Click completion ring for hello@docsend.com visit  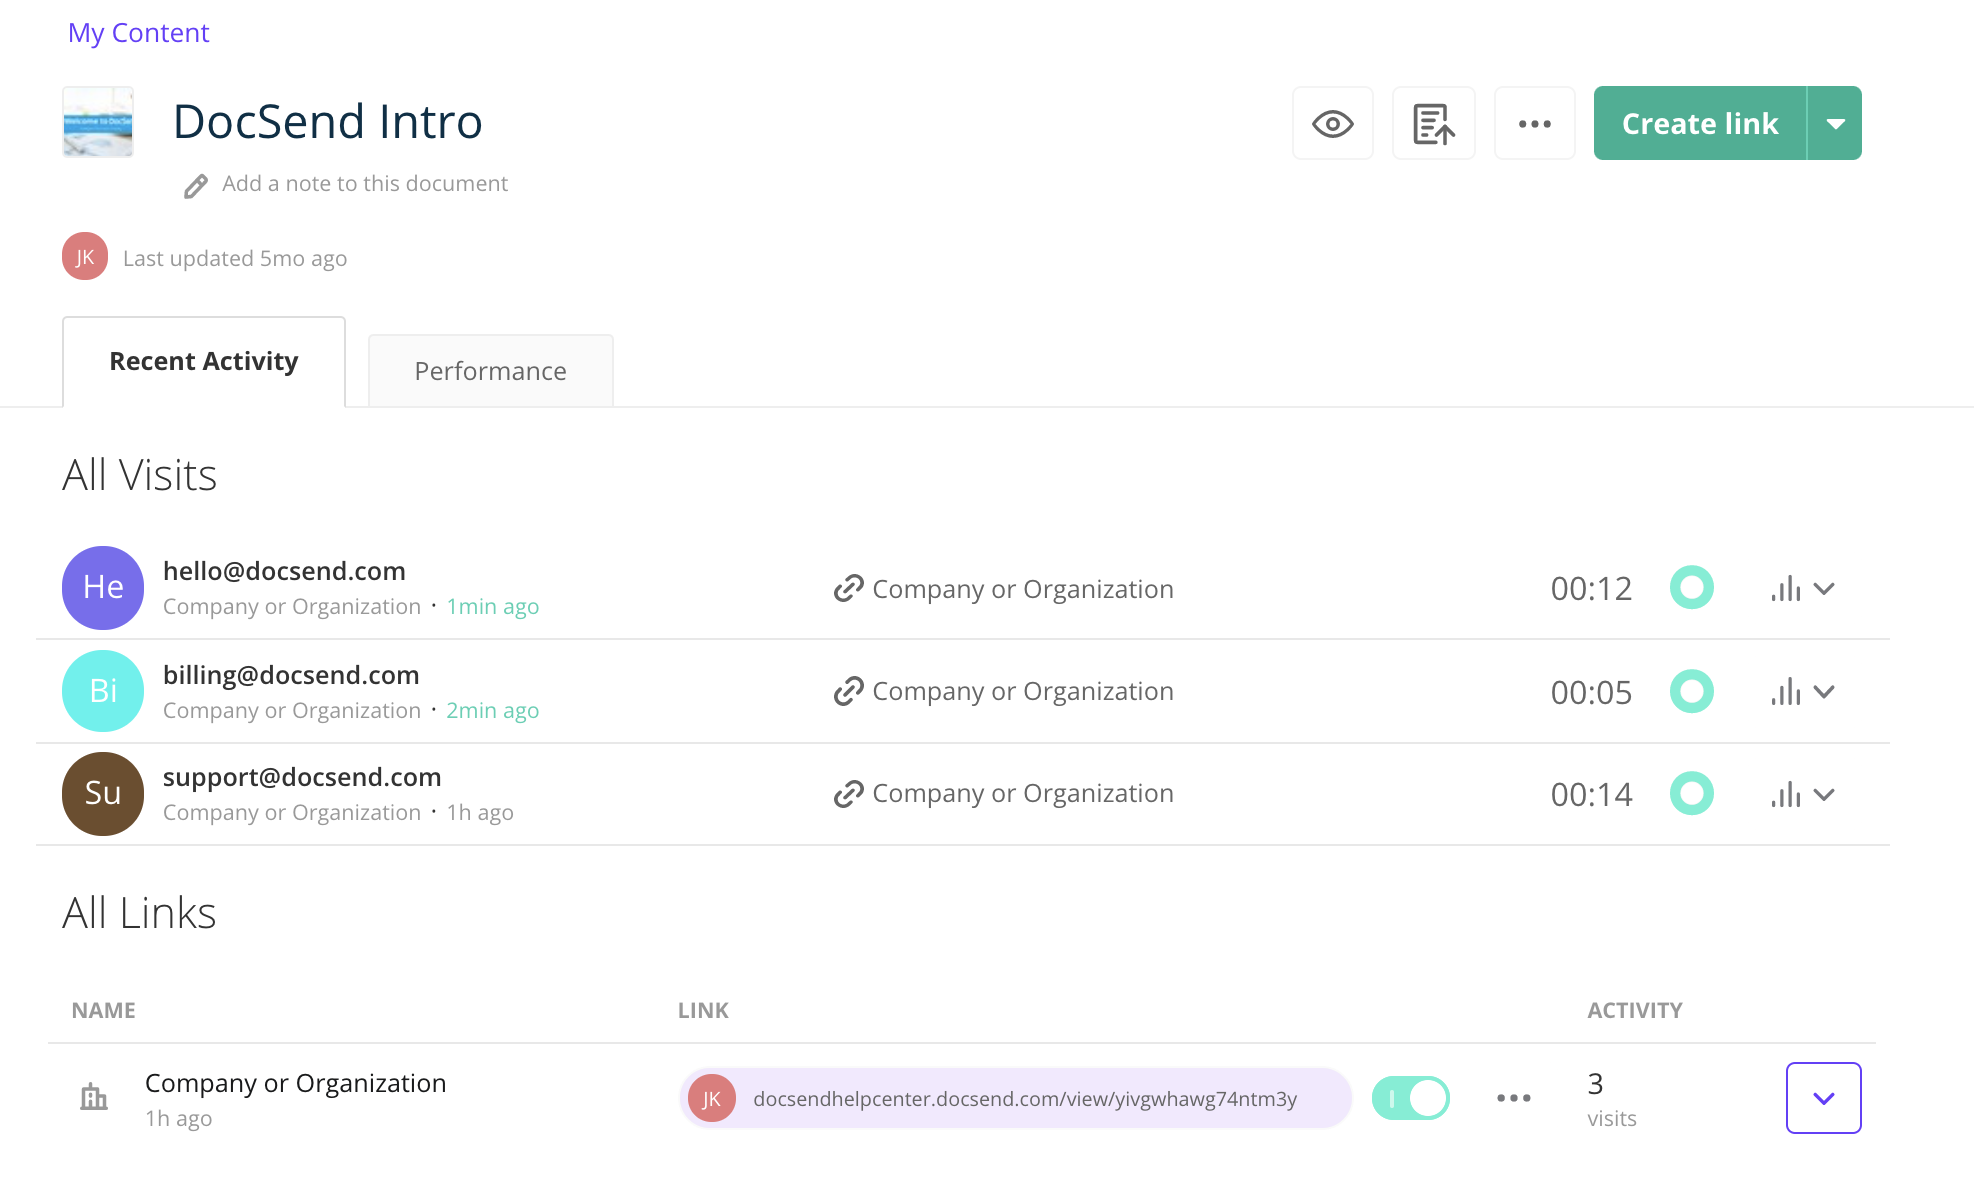click(x=1692, y=588)
